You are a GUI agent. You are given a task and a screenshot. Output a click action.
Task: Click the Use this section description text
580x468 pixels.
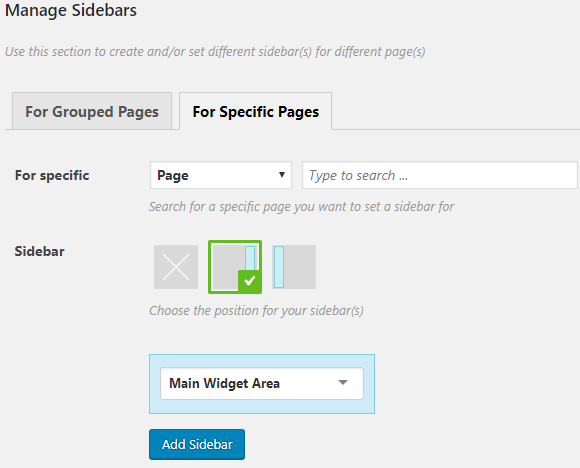coord(215,51)
